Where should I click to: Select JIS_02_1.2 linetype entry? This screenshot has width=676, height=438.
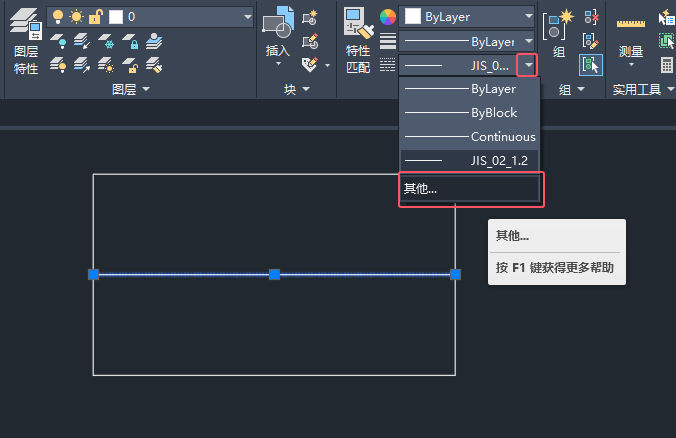coord(469,161)
